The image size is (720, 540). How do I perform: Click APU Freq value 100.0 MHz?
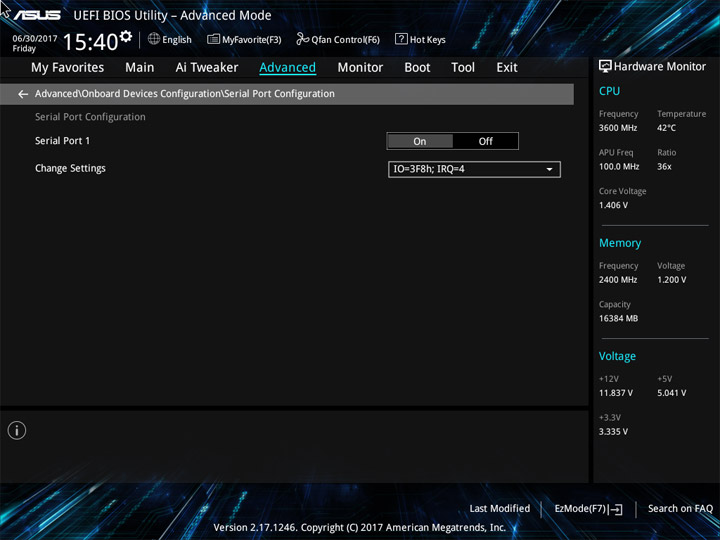(x=619, y=166)
